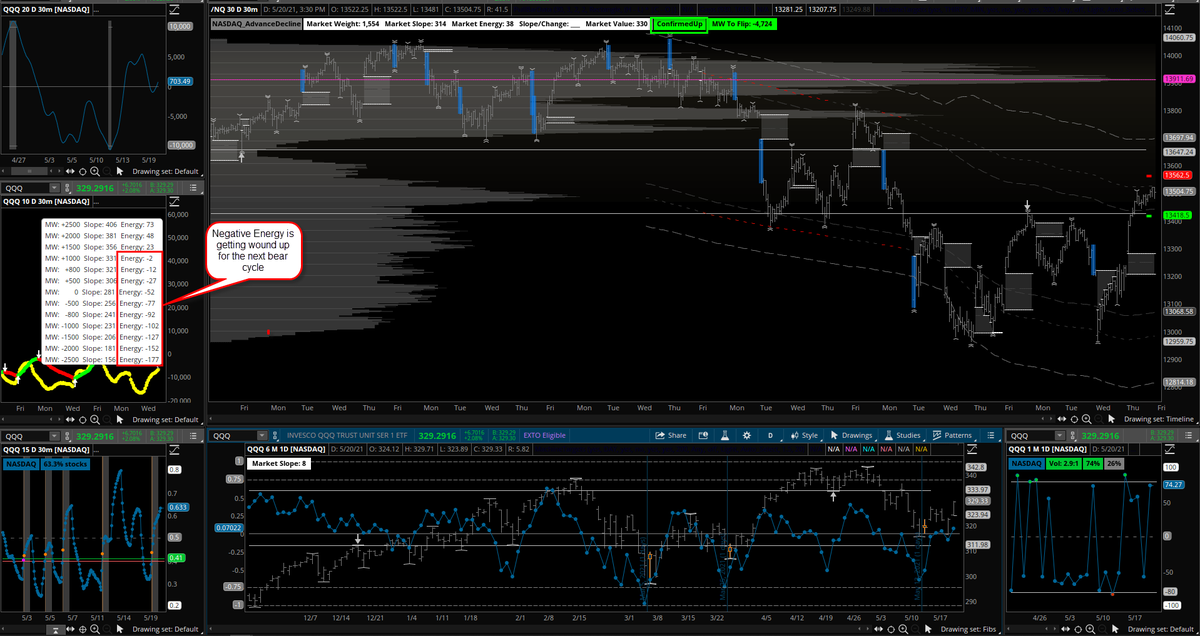The height and width of the screenshot is (636, 1200).
Task: Toggle the ConfirmedUp status indicator
Action: coord(680,23)
